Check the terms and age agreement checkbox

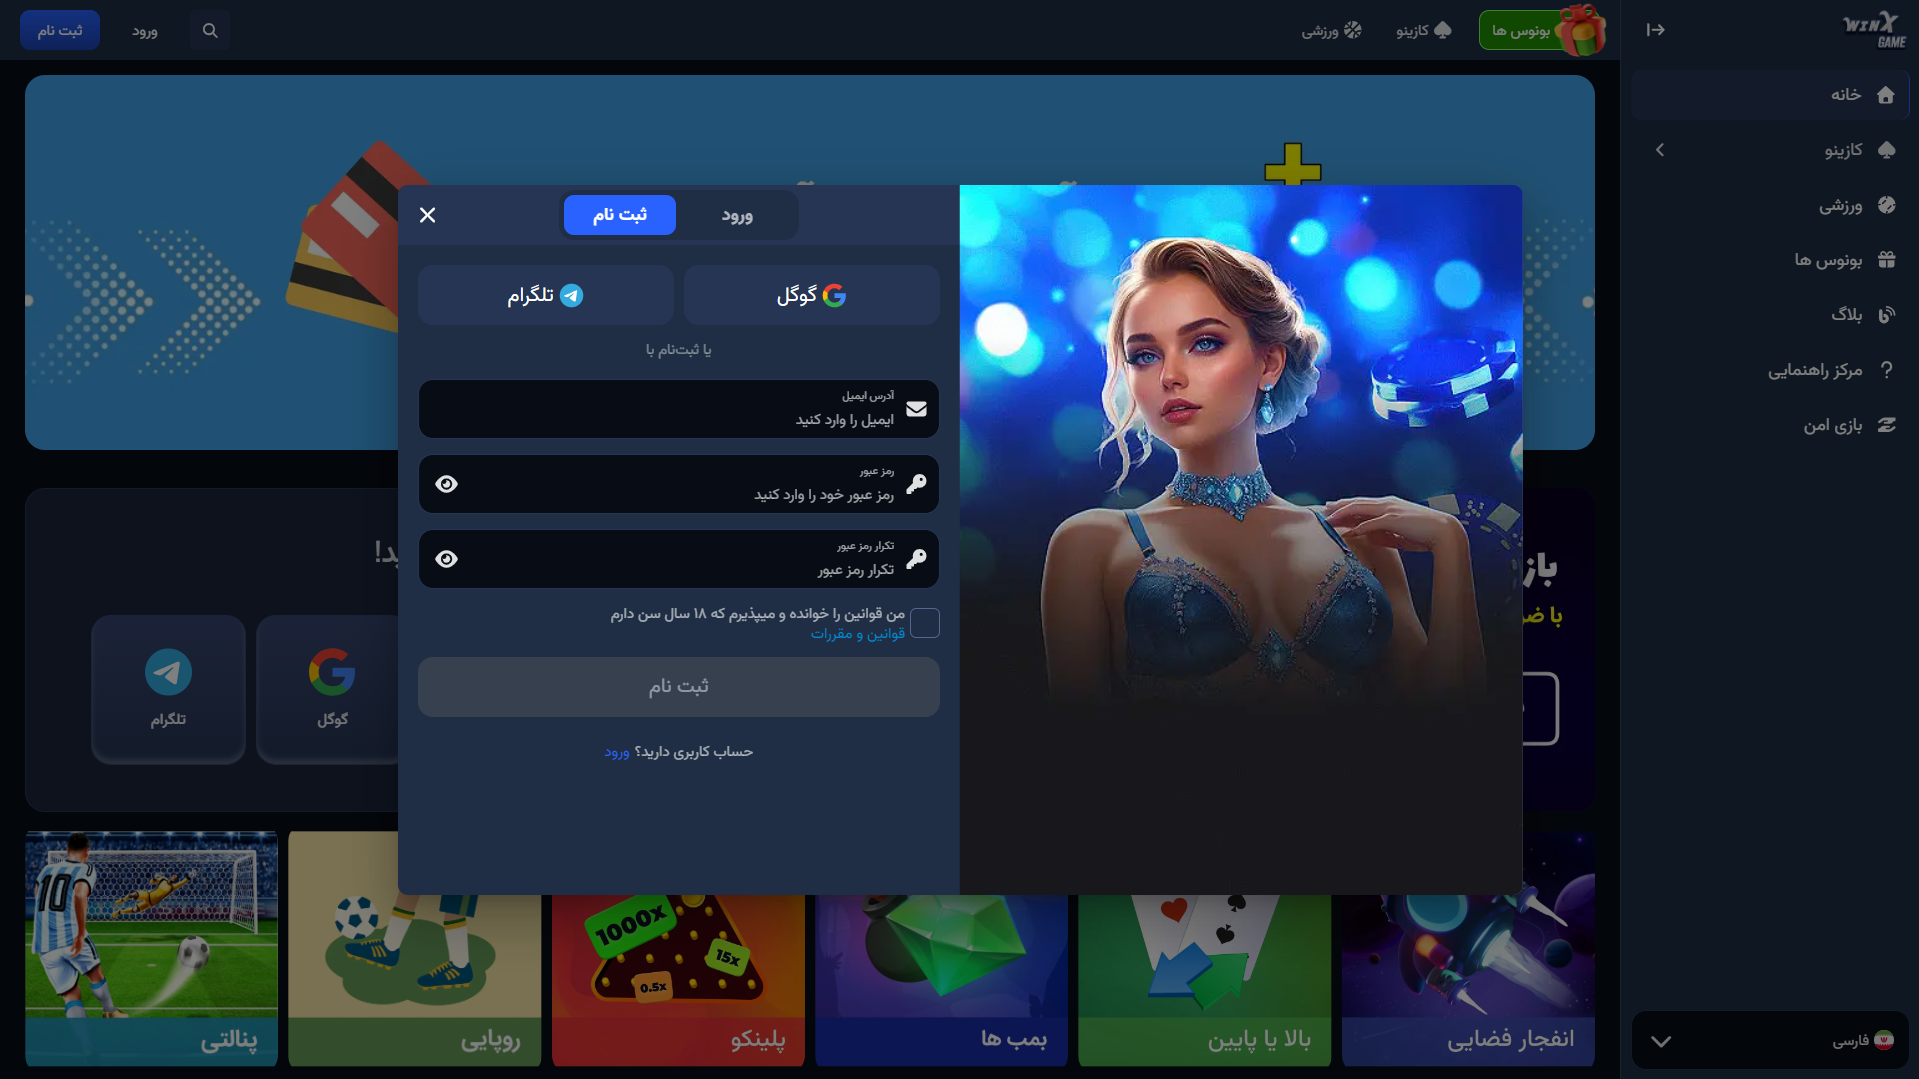point(925,623)
